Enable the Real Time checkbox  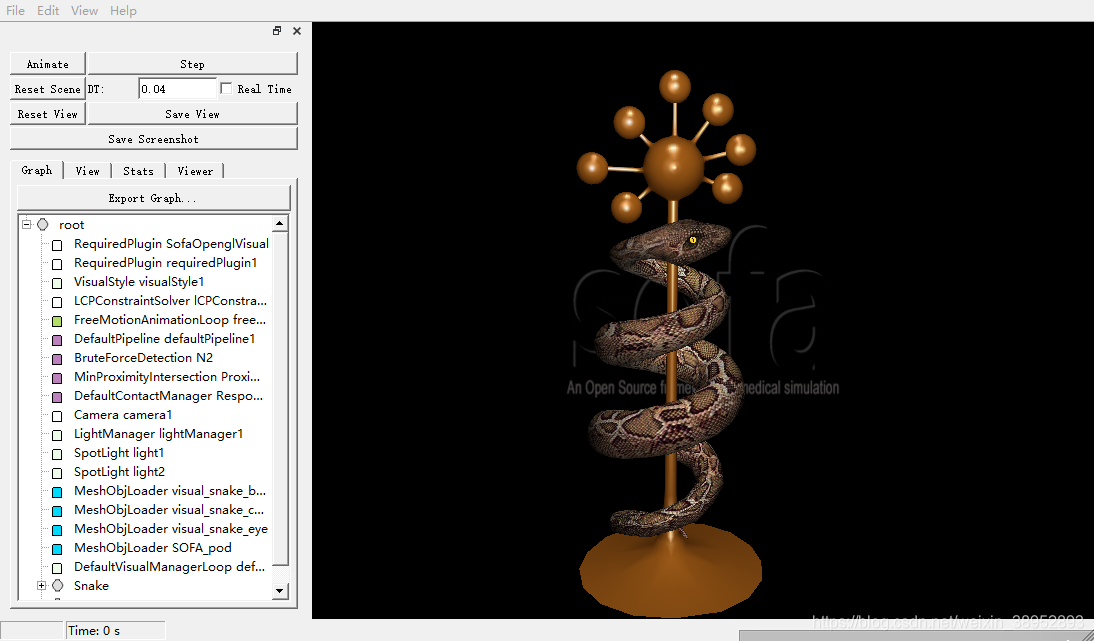[226, 89]
